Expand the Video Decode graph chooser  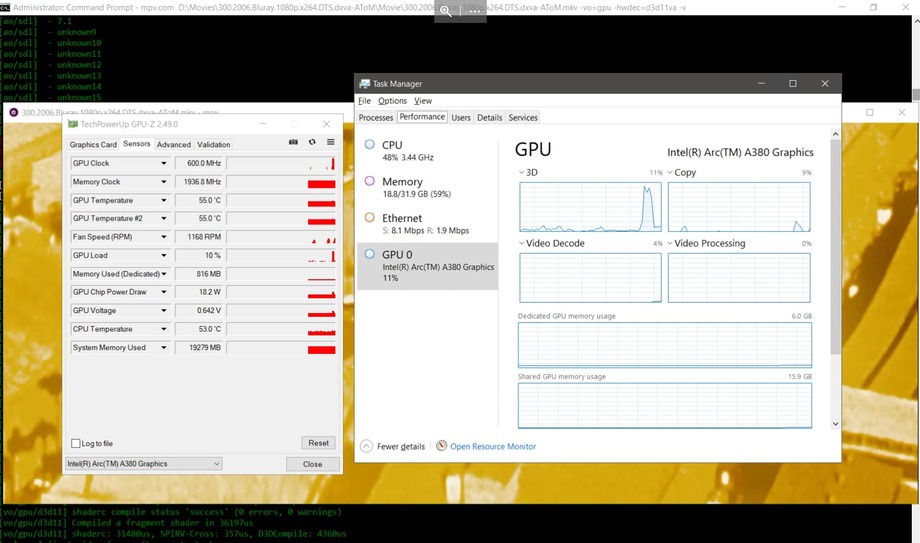click(521, 243)
